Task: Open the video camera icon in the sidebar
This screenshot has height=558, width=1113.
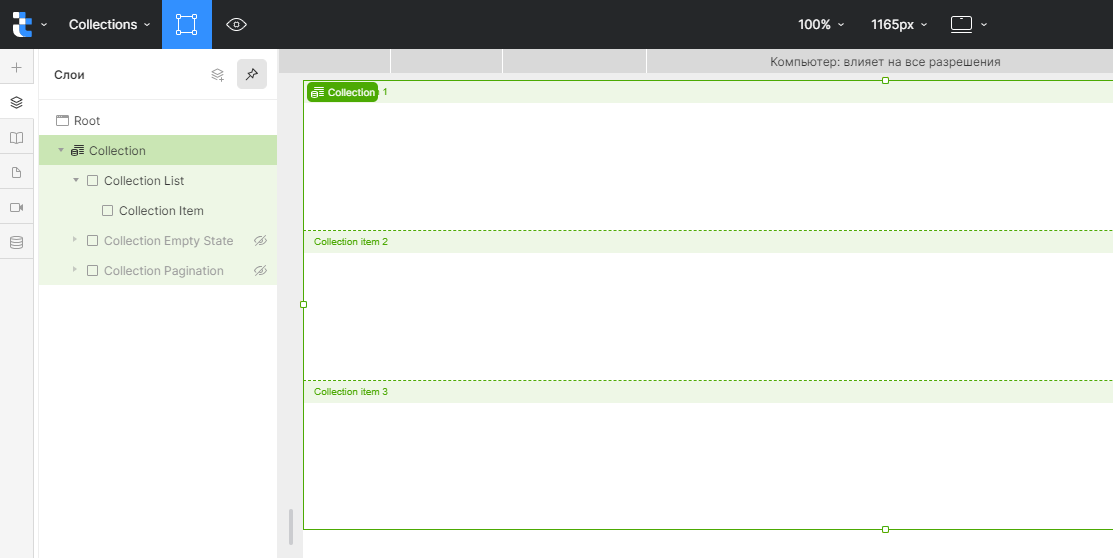Action: [x=17, y=207]
